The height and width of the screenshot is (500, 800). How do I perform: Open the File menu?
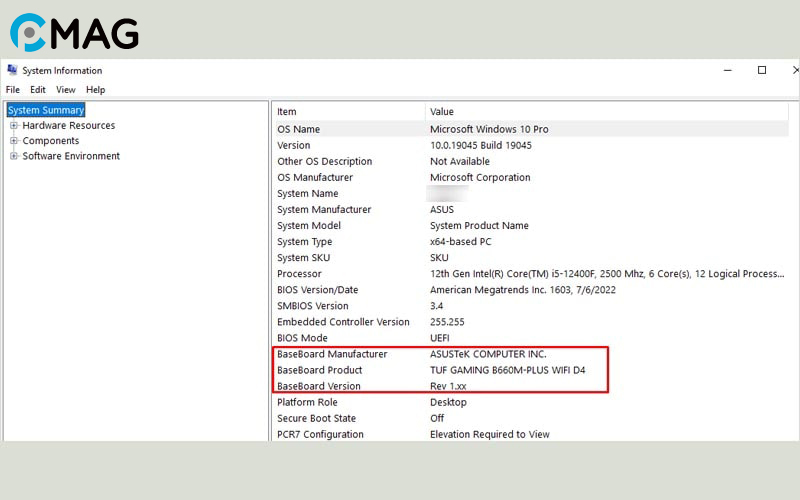(x=13, y=90)
